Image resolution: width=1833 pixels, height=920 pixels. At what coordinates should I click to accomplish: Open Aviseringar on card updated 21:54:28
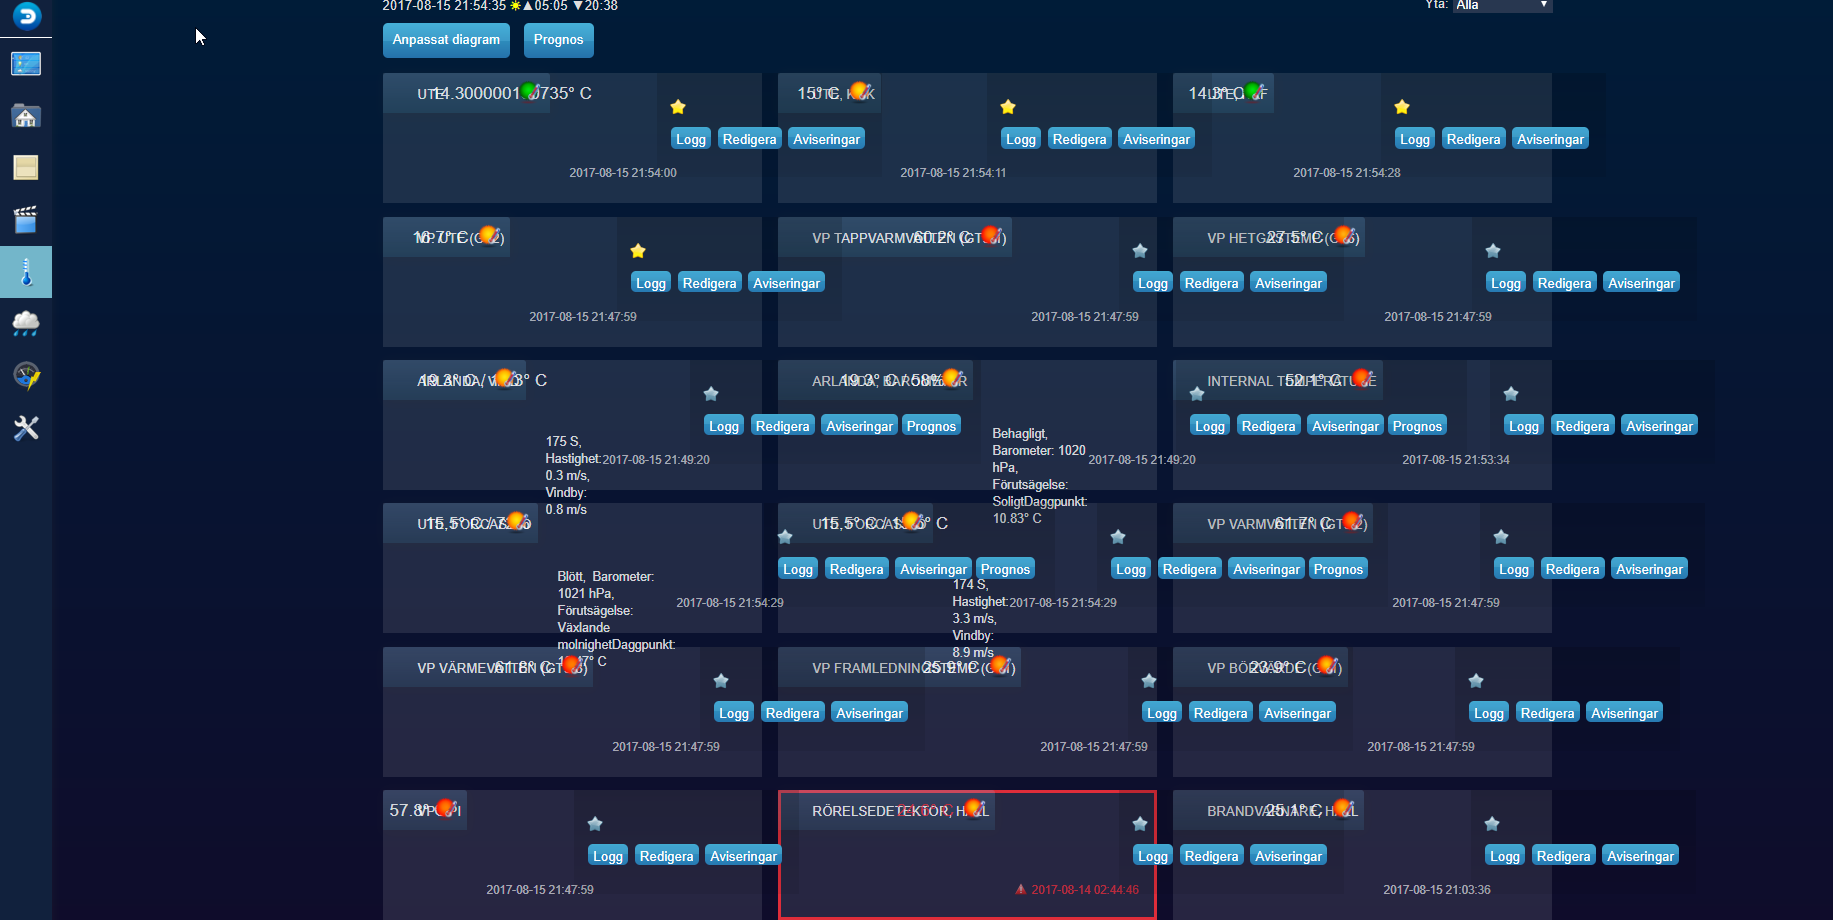[x=1550, y=139]
